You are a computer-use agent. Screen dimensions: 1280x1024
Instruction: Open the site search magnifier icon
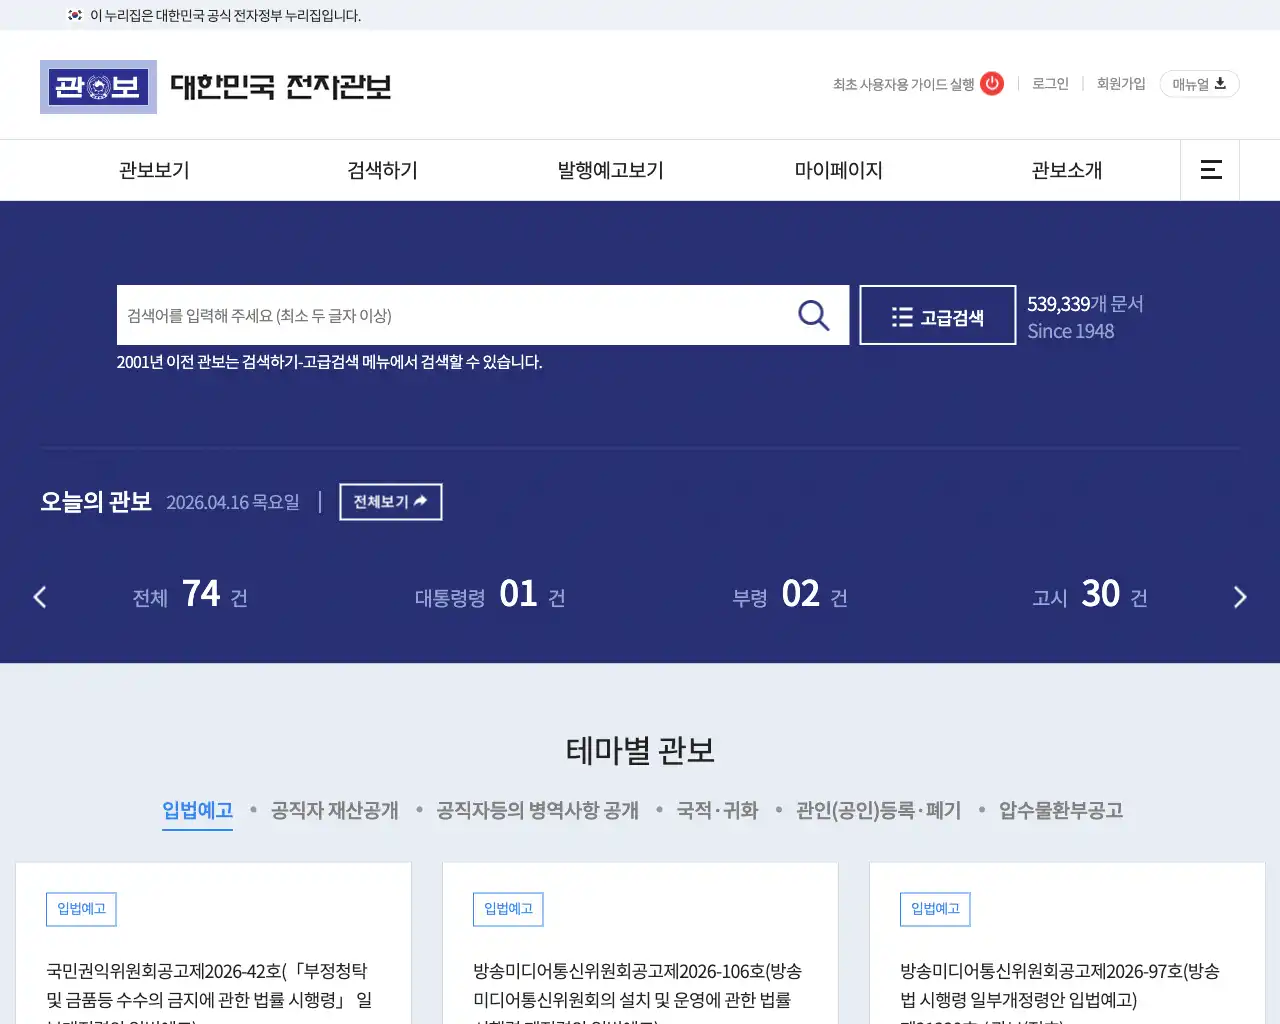pyautogui.click(x=813, y=315)
